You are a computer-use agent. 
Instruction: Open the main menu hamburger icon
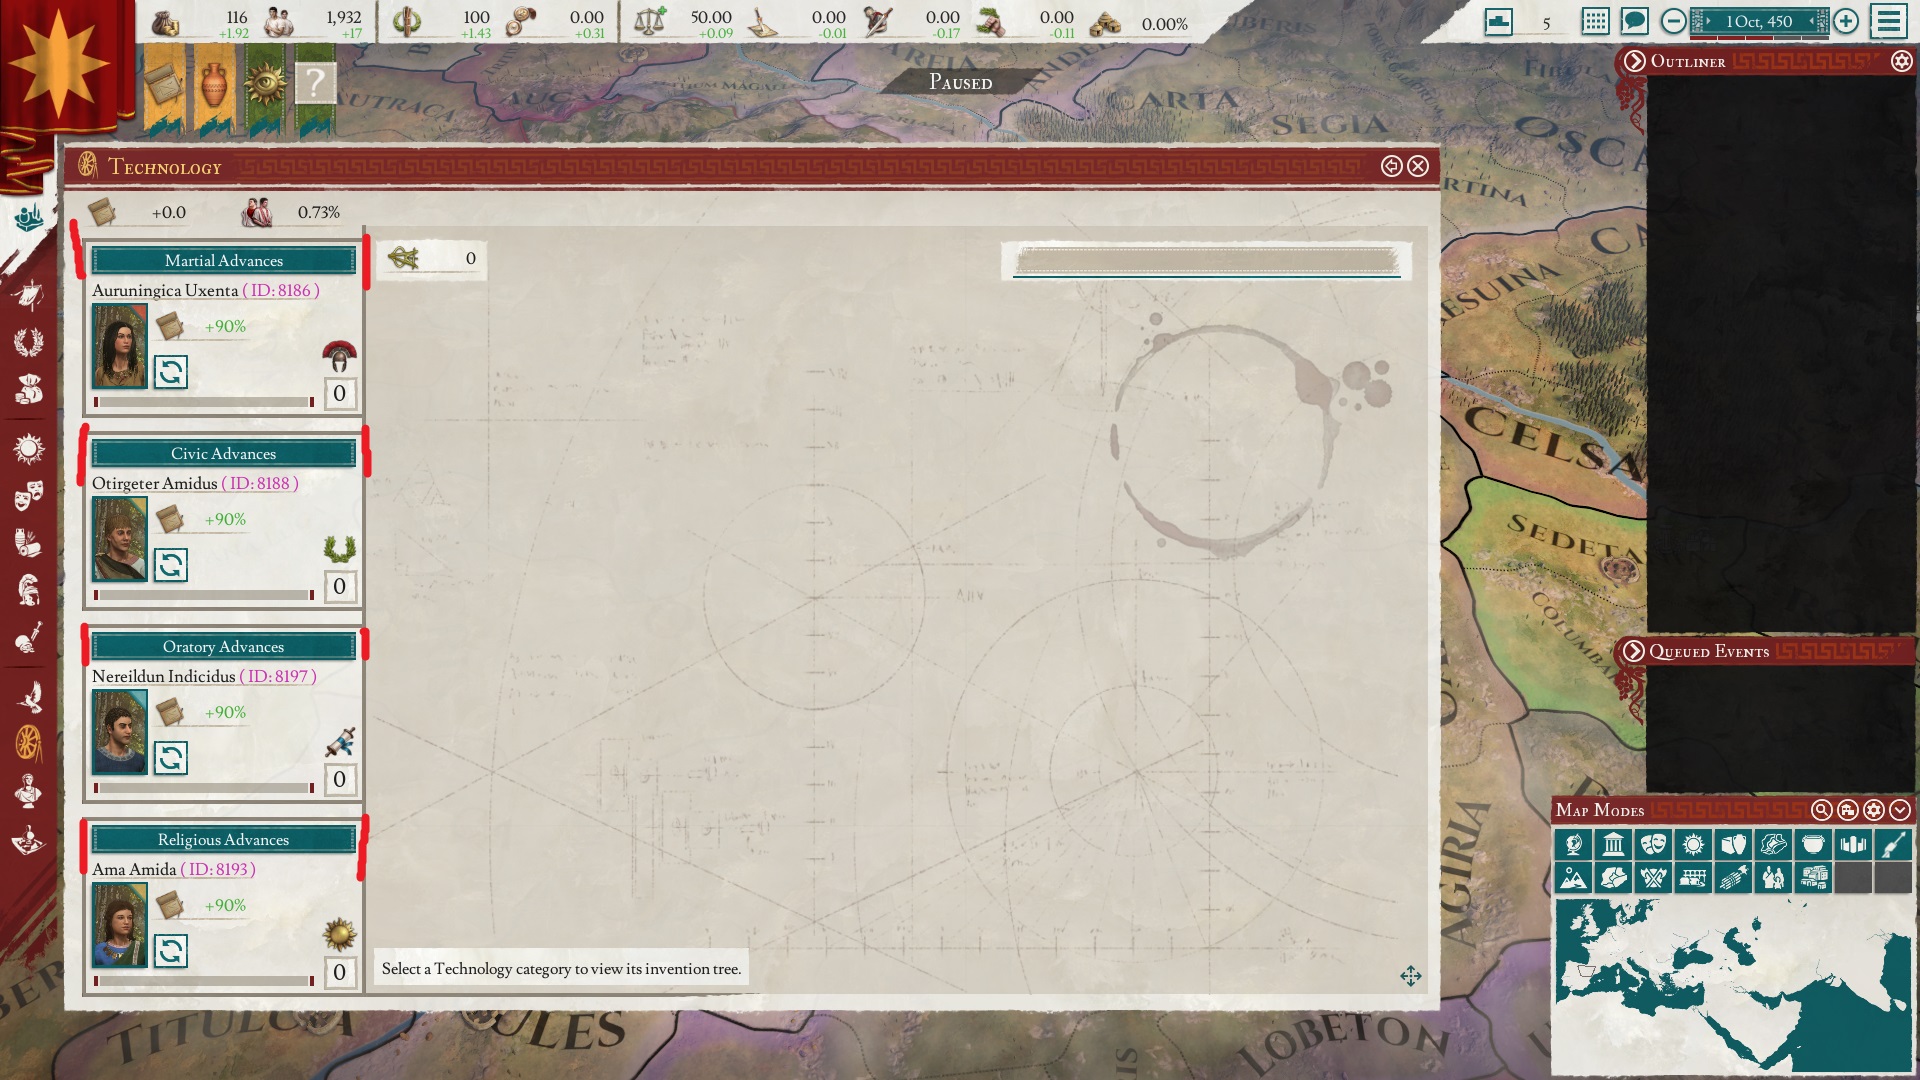pyautogui.click(x=1889, y=21)
